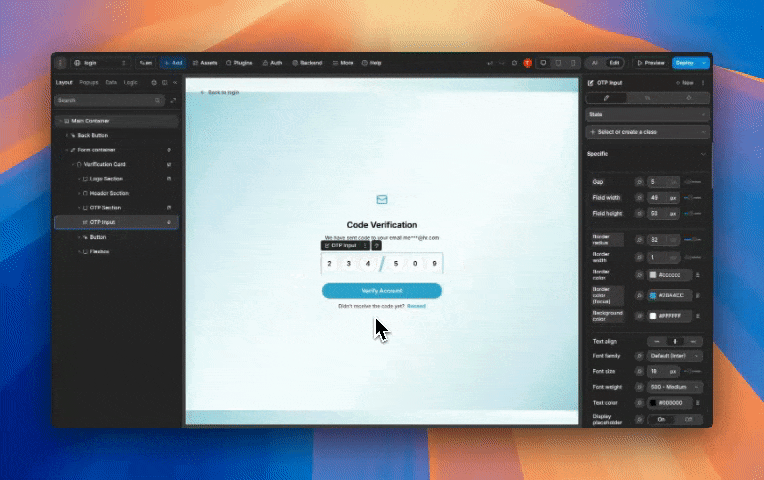764x480 pixels.
Task: Click the Back to login link on canvas
Action: pyautogui.click(x=220, y=92)
